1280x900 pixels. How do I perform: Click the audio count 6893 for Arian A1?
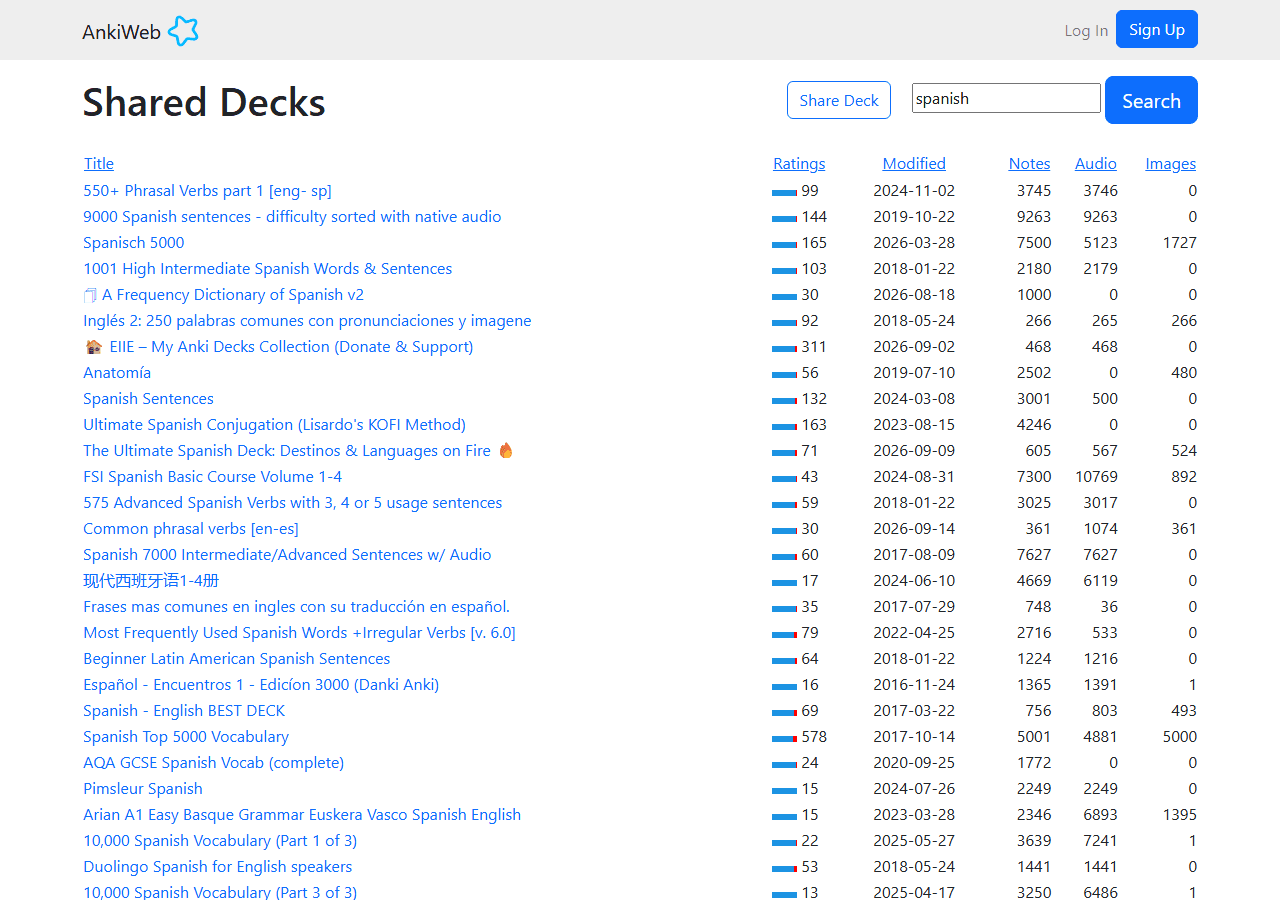point(1100,814)
